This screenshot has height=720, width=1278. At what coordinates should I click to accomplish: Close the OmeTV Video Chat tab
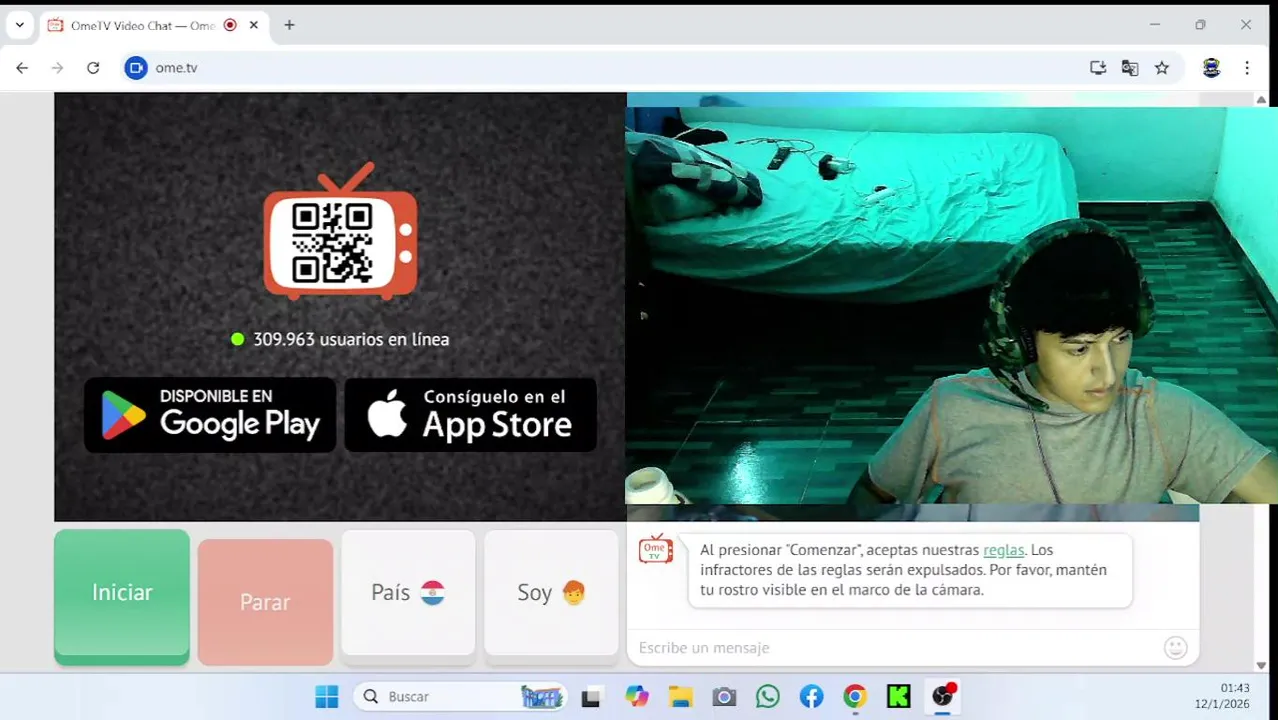[x=254, y=25]
